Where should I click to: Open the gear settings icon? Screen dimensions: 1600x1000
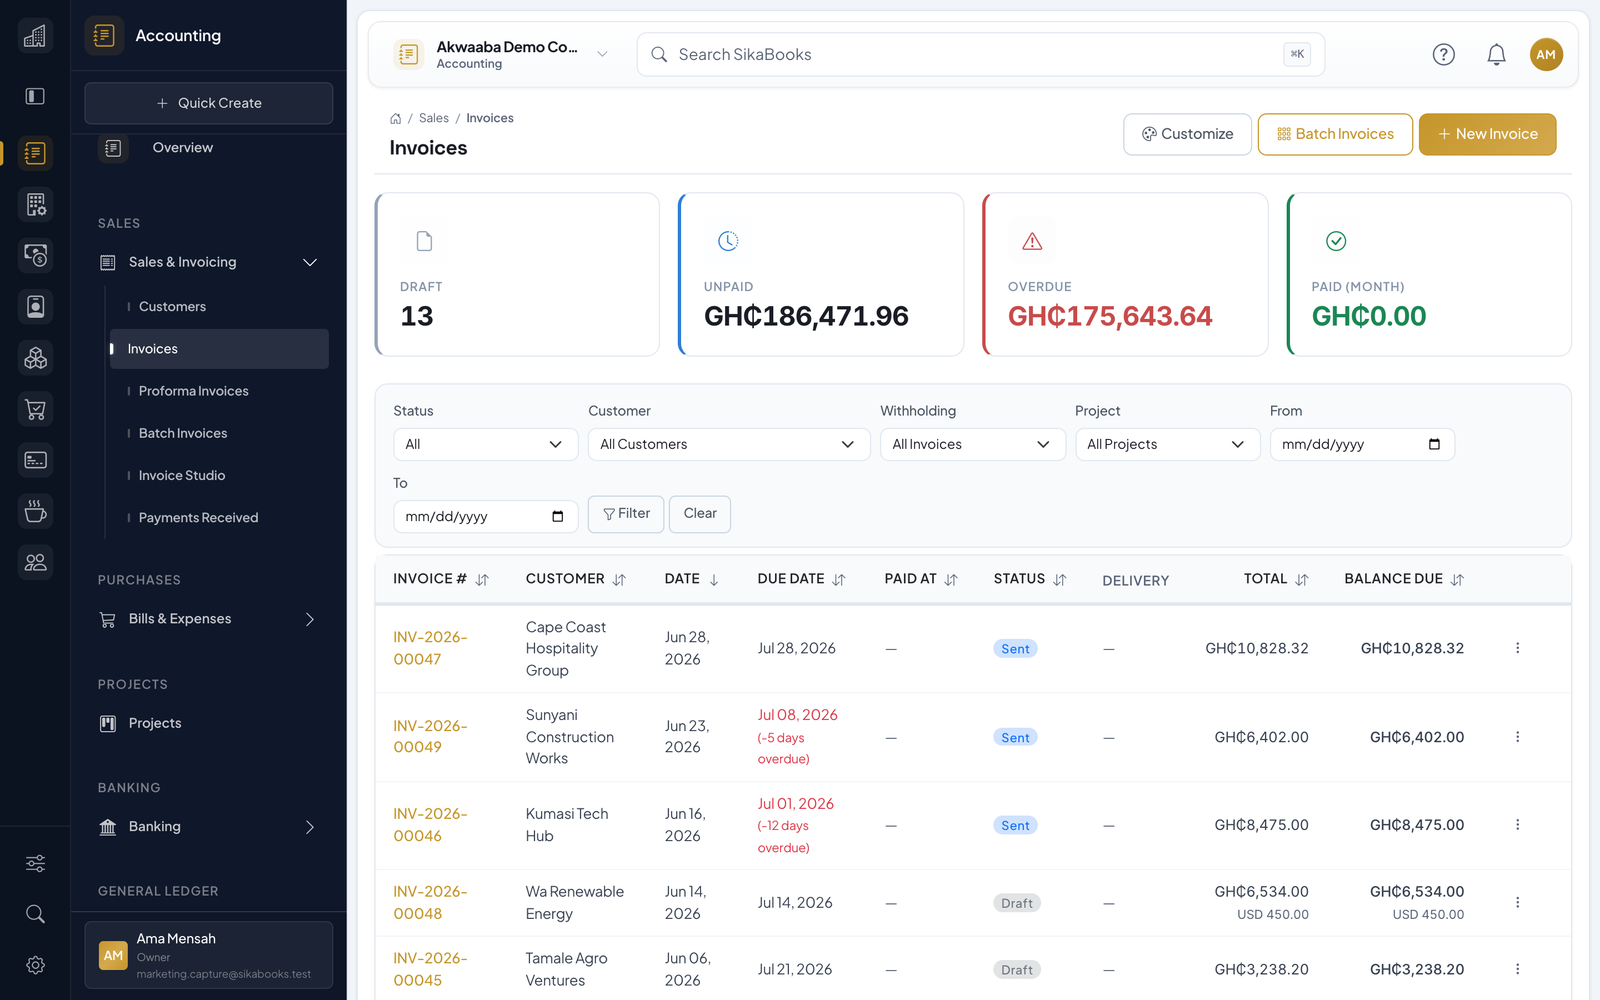pyautogui.click(x=35, y=965)
